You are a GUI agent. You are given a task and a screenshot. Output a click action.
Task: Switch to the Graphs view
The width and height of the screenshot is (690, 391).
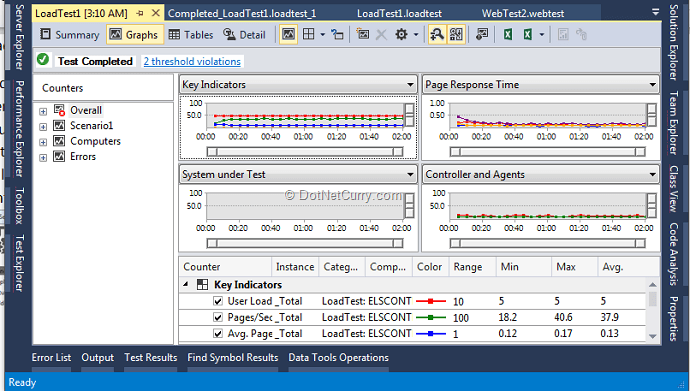(134, 35)
